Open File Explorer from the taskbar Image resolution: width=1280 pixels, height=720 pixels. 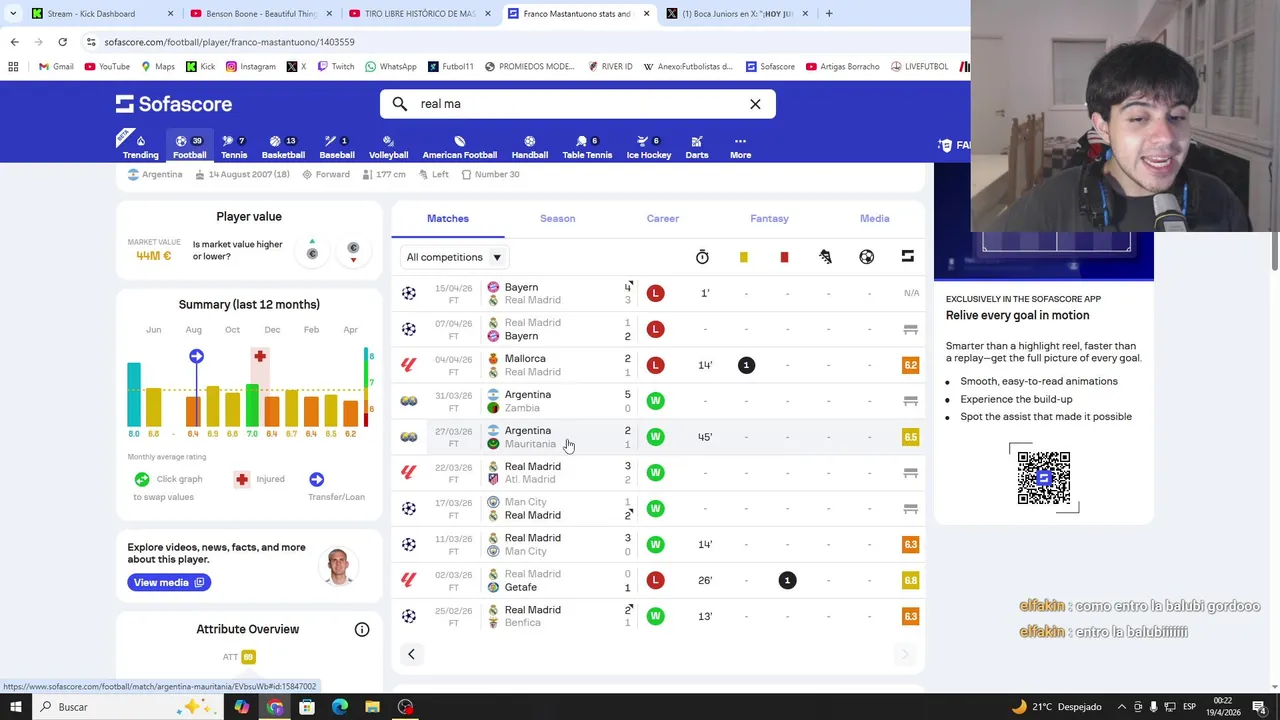click(x=372, y=707)
